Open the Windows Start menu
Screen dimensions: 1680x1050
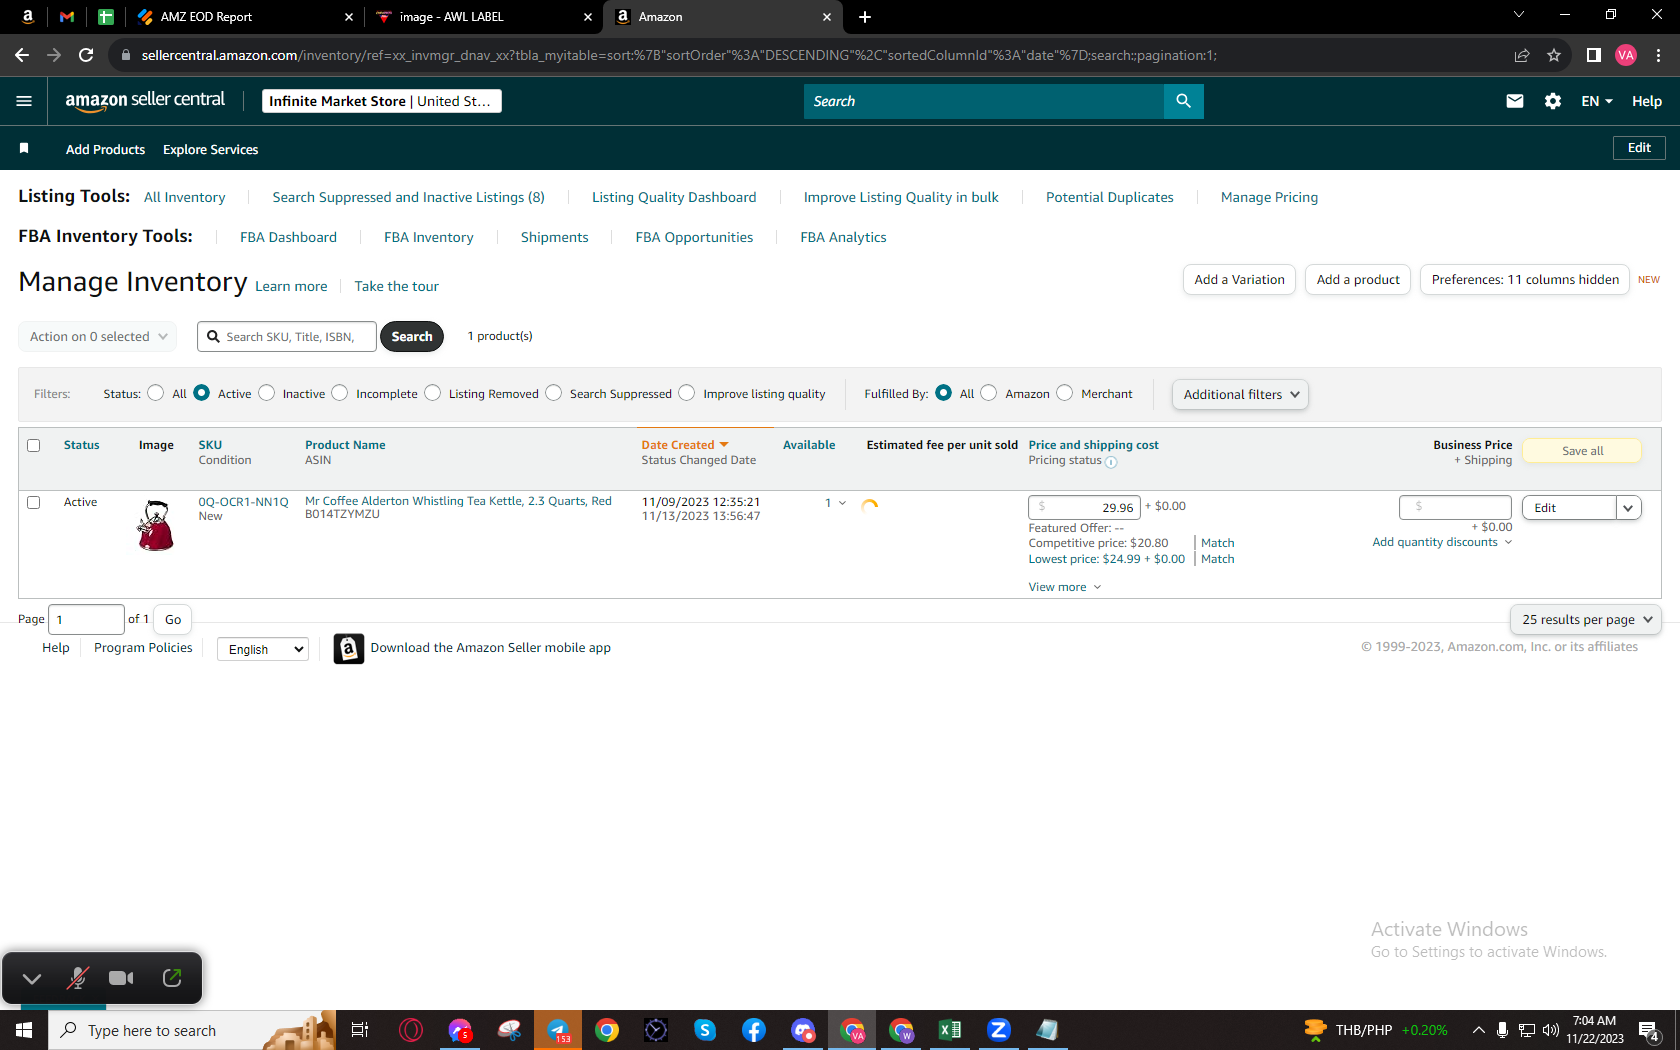pos(24,1030)
